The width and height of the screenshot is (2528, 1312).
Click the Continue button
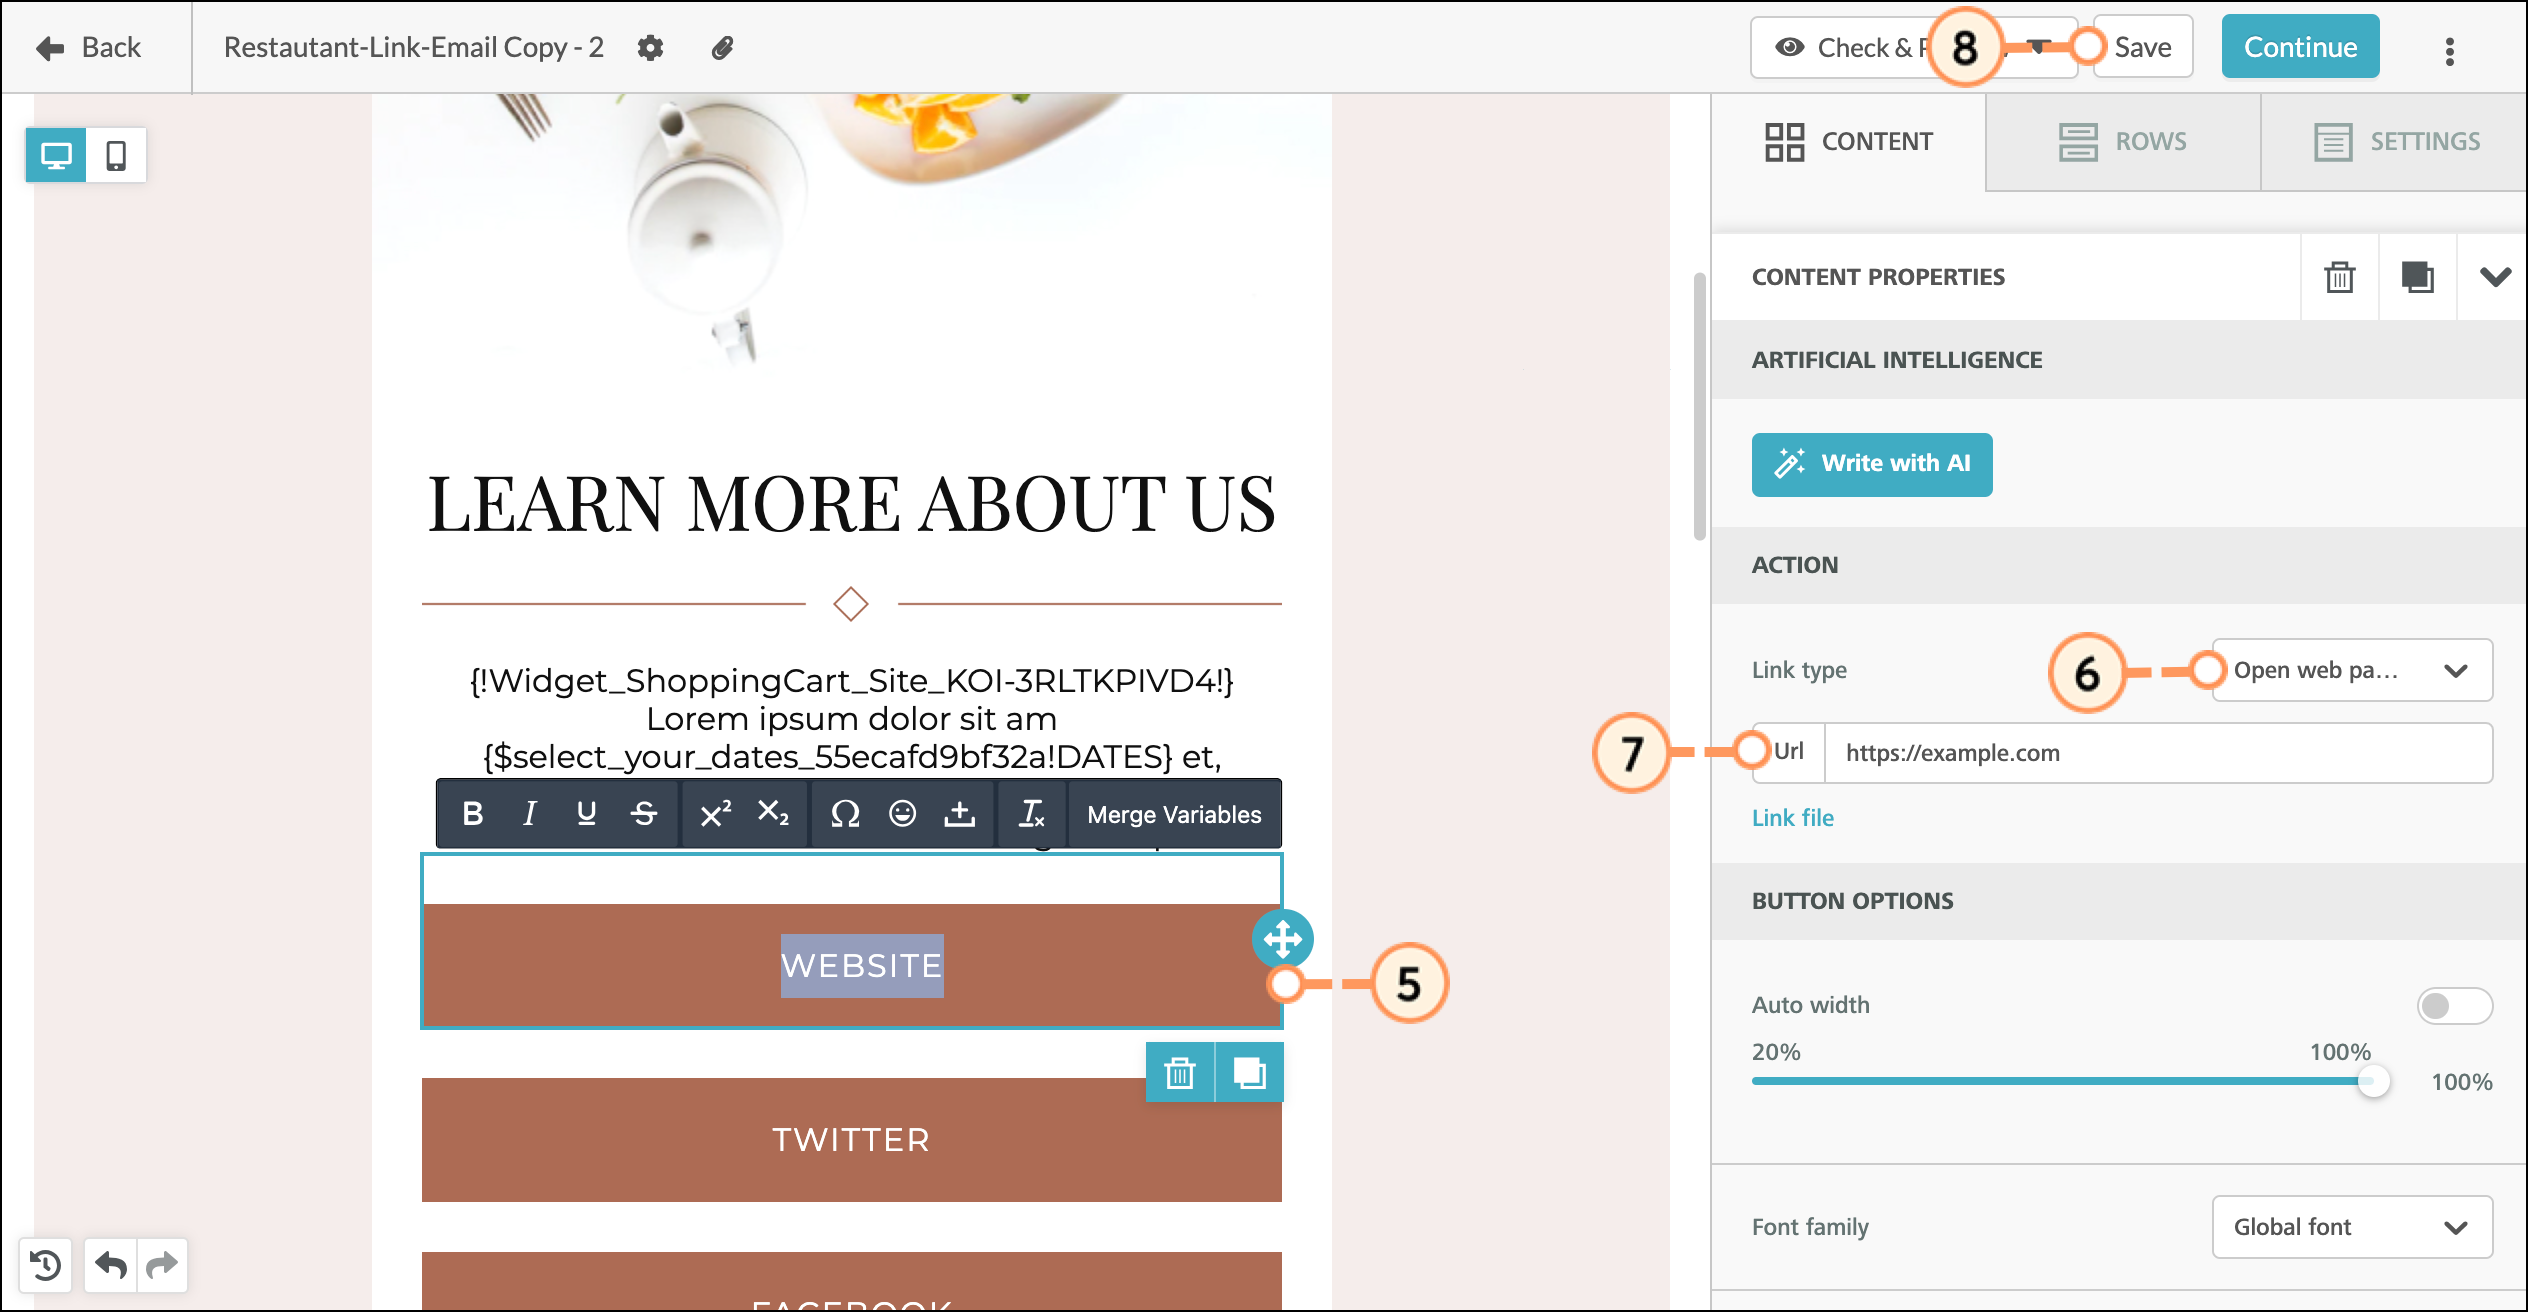tap(2300, 47)
